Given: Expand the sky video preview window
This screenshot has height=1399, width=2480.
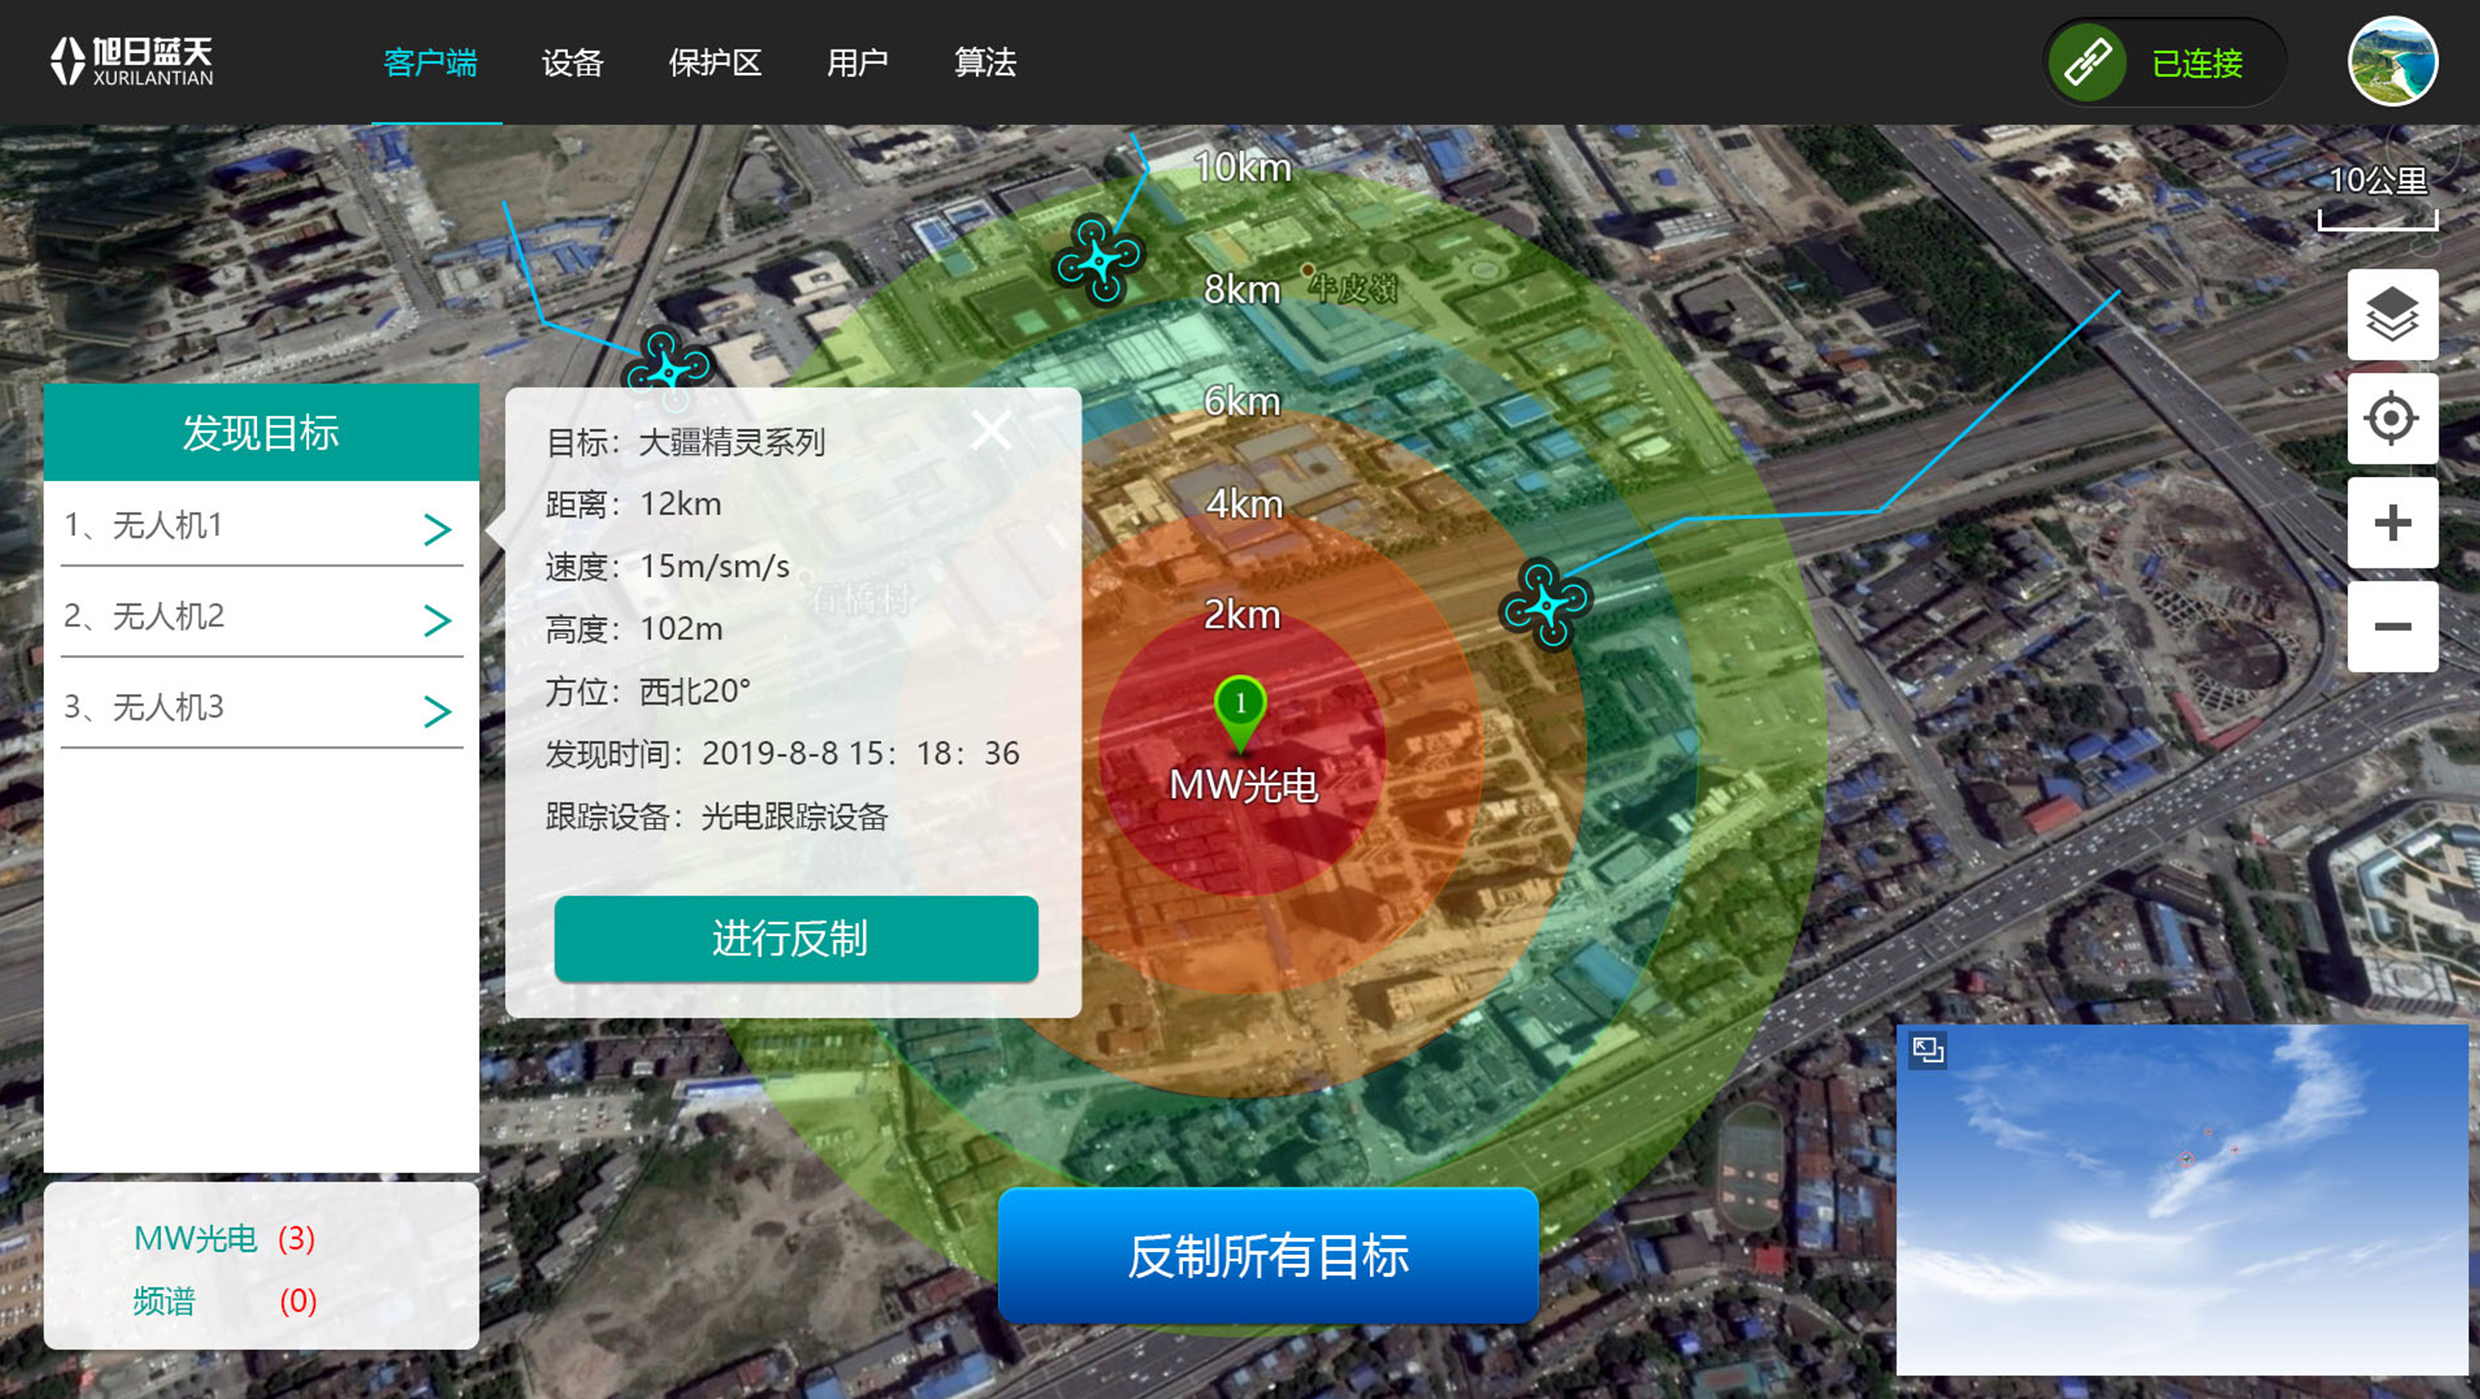Looking at the screenshot, I should click(1927, 1050).
